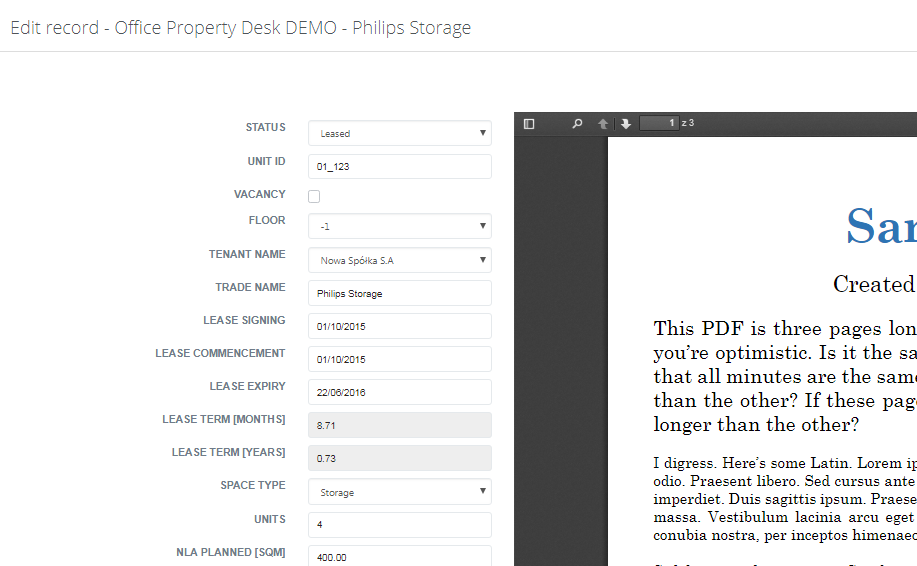Click the LEASE TERM [YEARS] label
This screenshot has width=917, height=566.
click(229, 453)
